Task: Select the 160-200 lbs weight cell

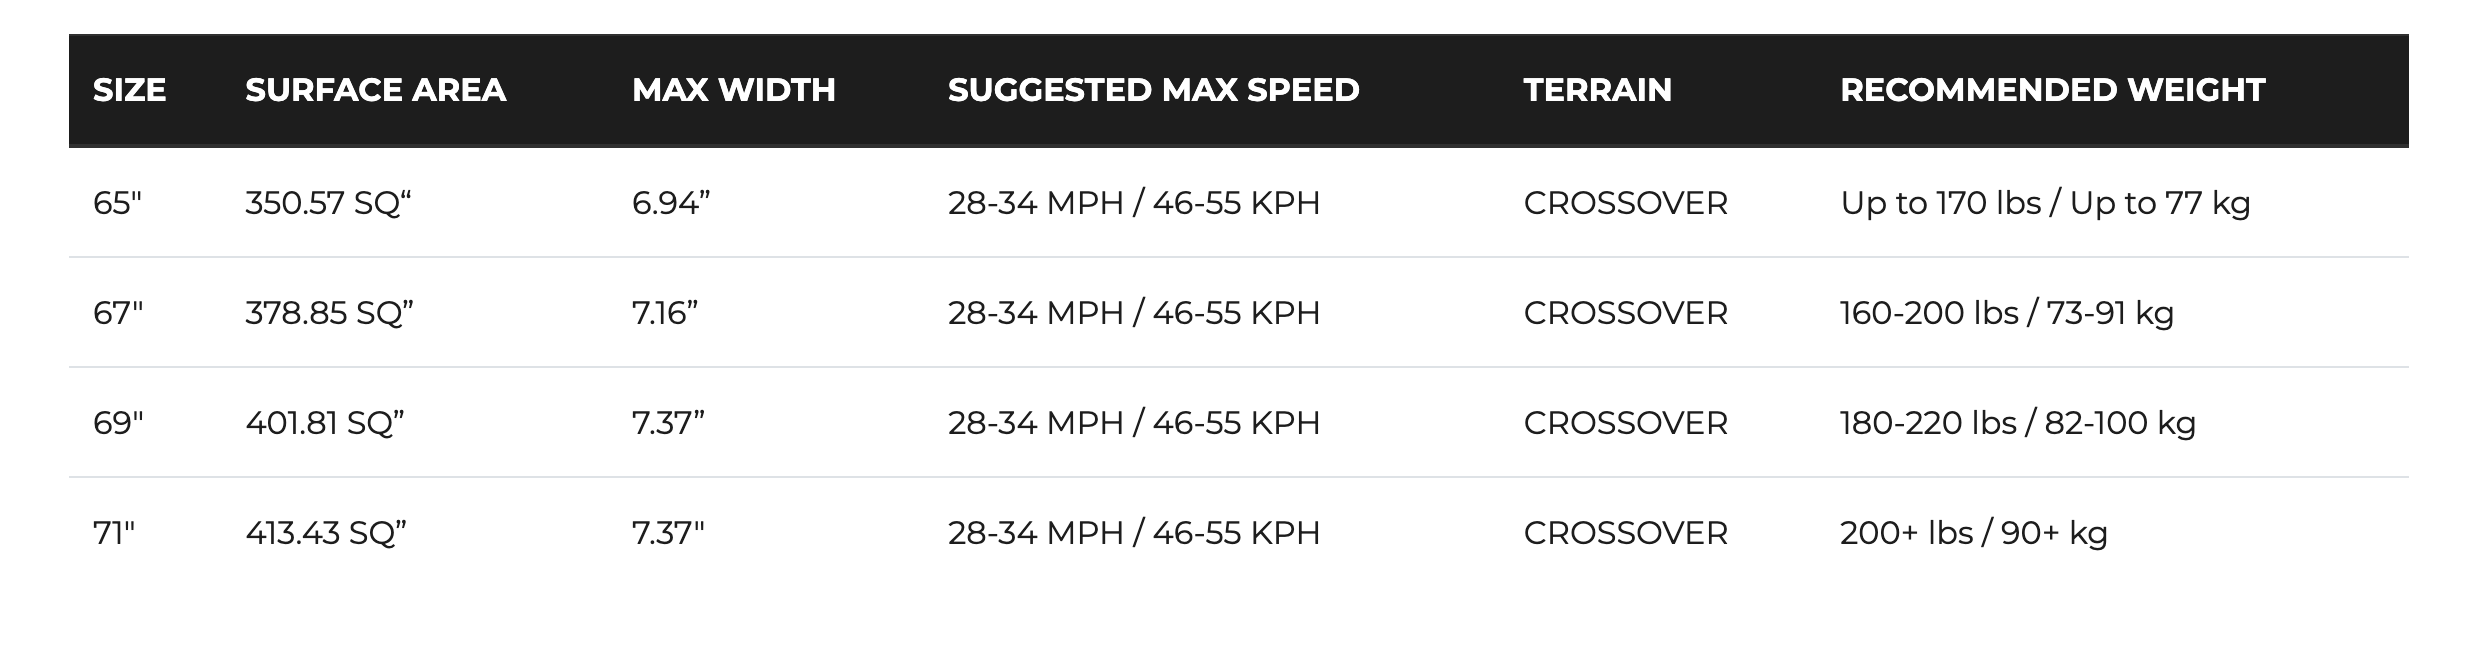Action: click(2006, 313)
